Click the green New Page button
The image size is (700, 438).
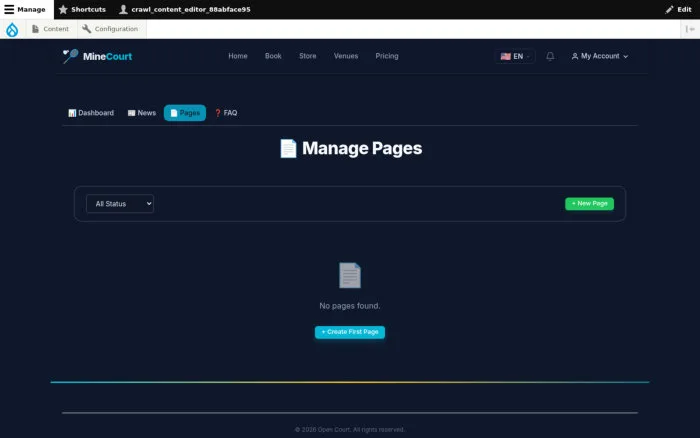[x=589, y=204]
